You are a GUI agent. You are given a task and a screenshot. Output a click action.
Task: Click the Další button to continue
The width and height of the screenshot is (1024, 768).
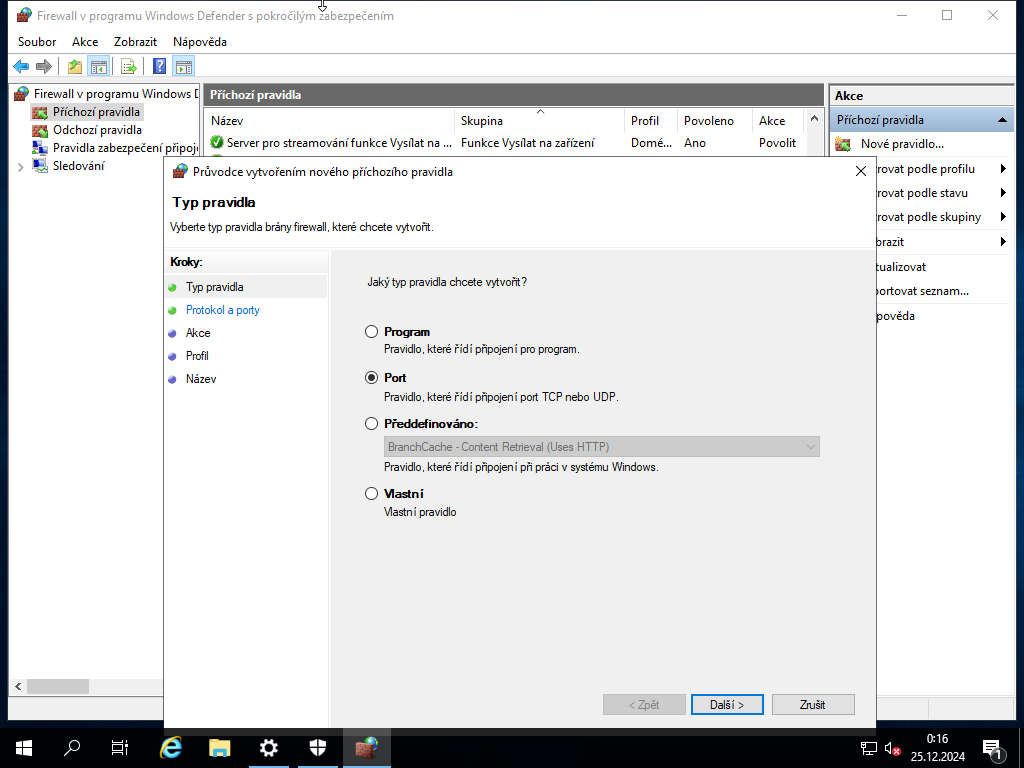pyautogui.click(x=727, y=704)
